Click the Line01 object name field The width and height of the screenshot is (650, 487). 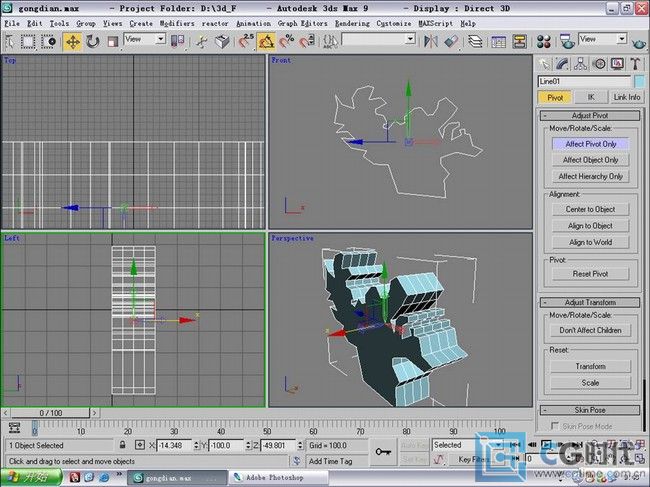[585, 81]
